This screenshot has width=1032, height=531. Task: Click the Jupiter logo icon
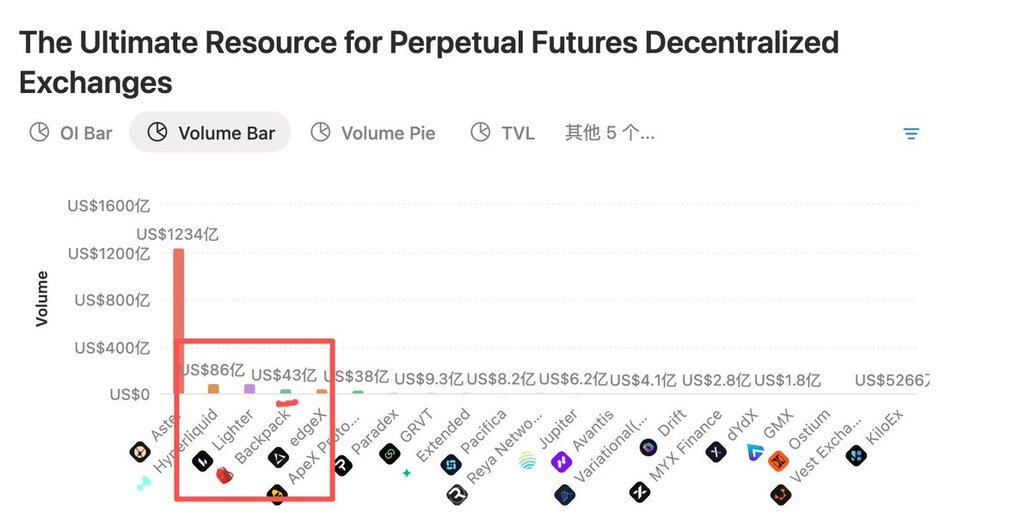pos(527,461)
